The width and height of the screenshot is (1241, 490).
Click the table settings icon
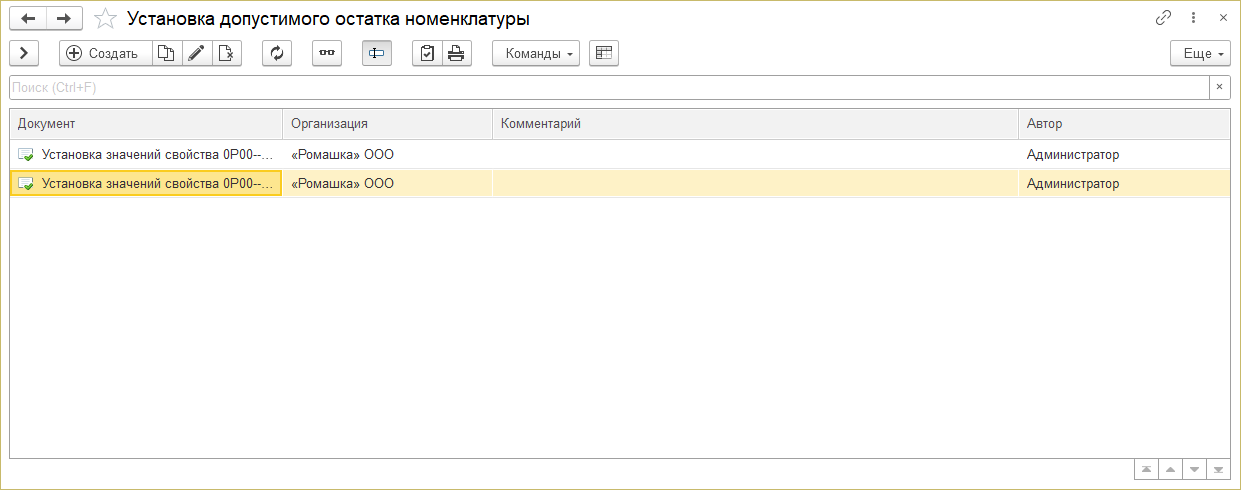coord(604,54)
